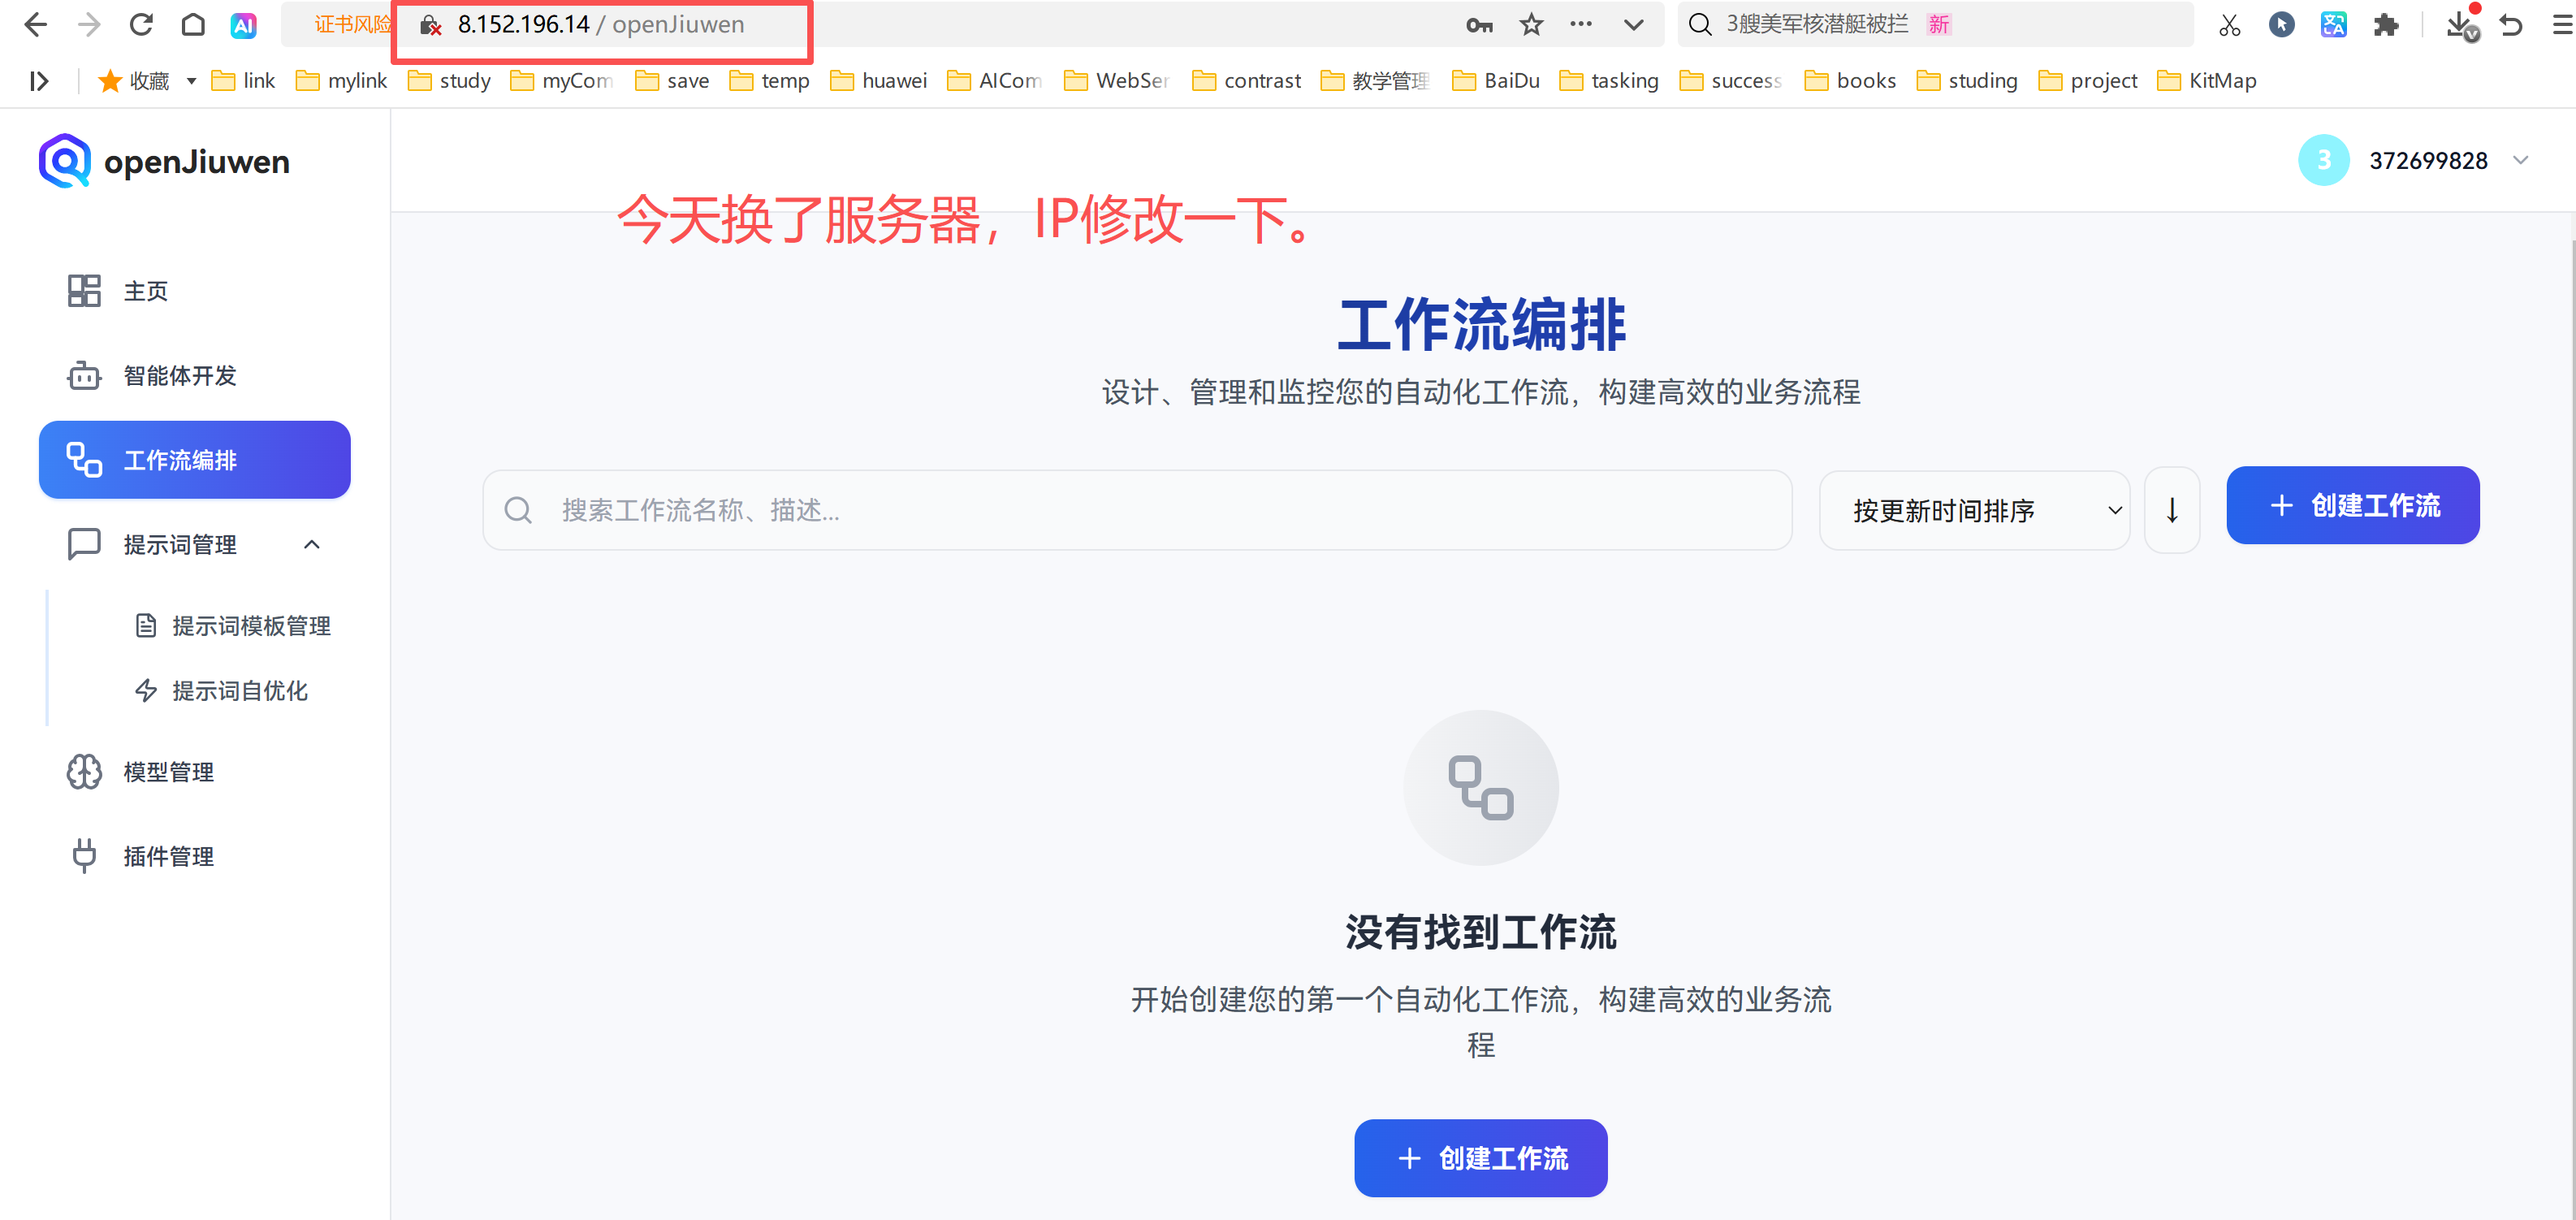This screenshot has height=1220, width=2576.
Task: Open 智能体开发 agent development section
Action: pyautogui.click(x=179, y=376)
